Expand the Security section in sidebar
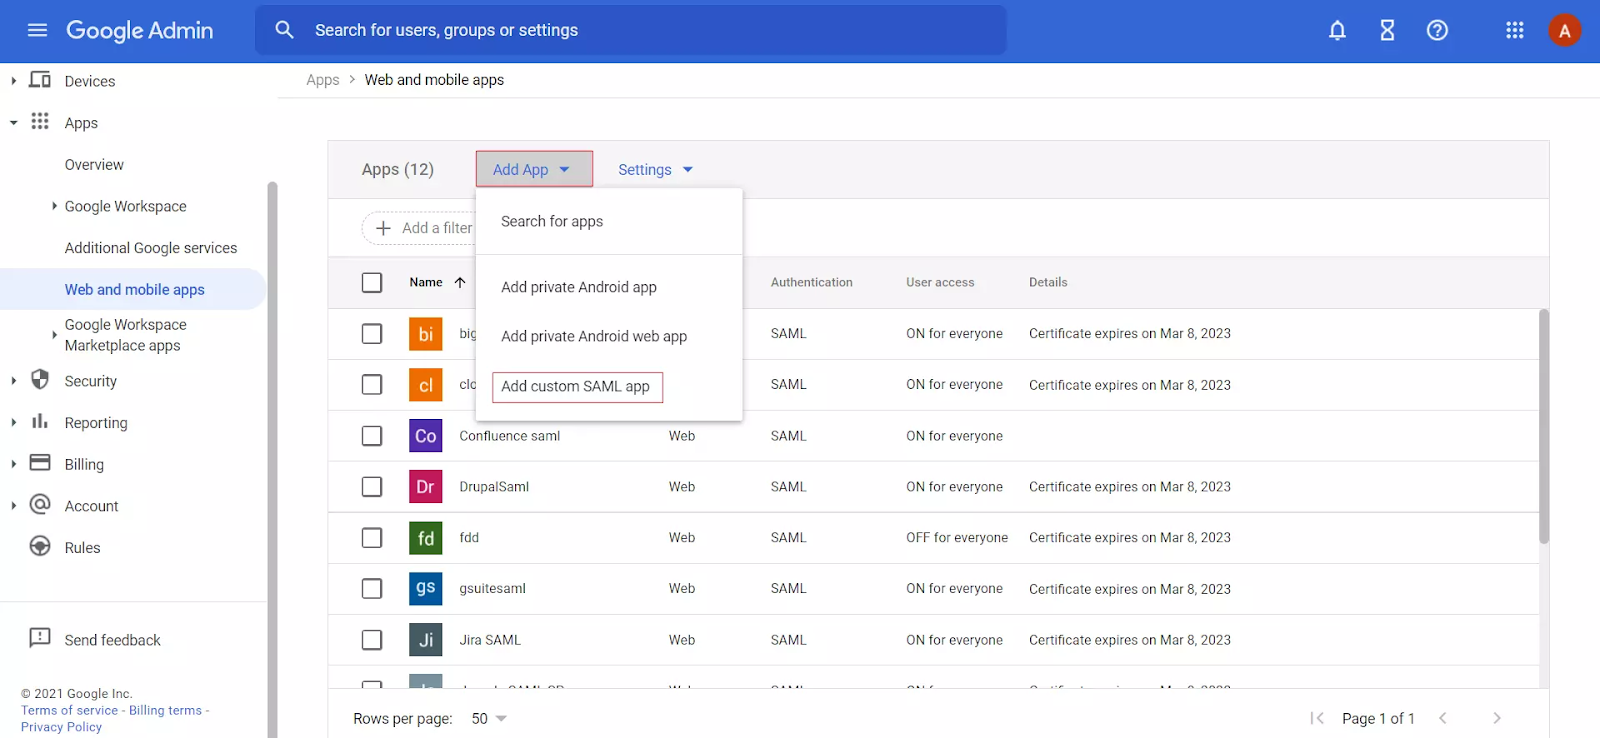 (x=14, y=381)
